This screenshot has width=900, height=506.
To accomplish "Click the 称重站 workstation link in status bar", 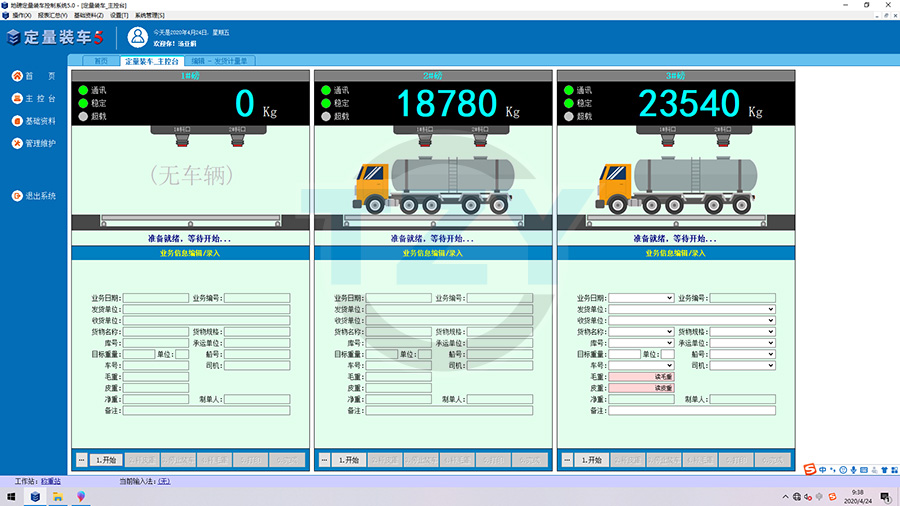I will (x=53, y=481).
